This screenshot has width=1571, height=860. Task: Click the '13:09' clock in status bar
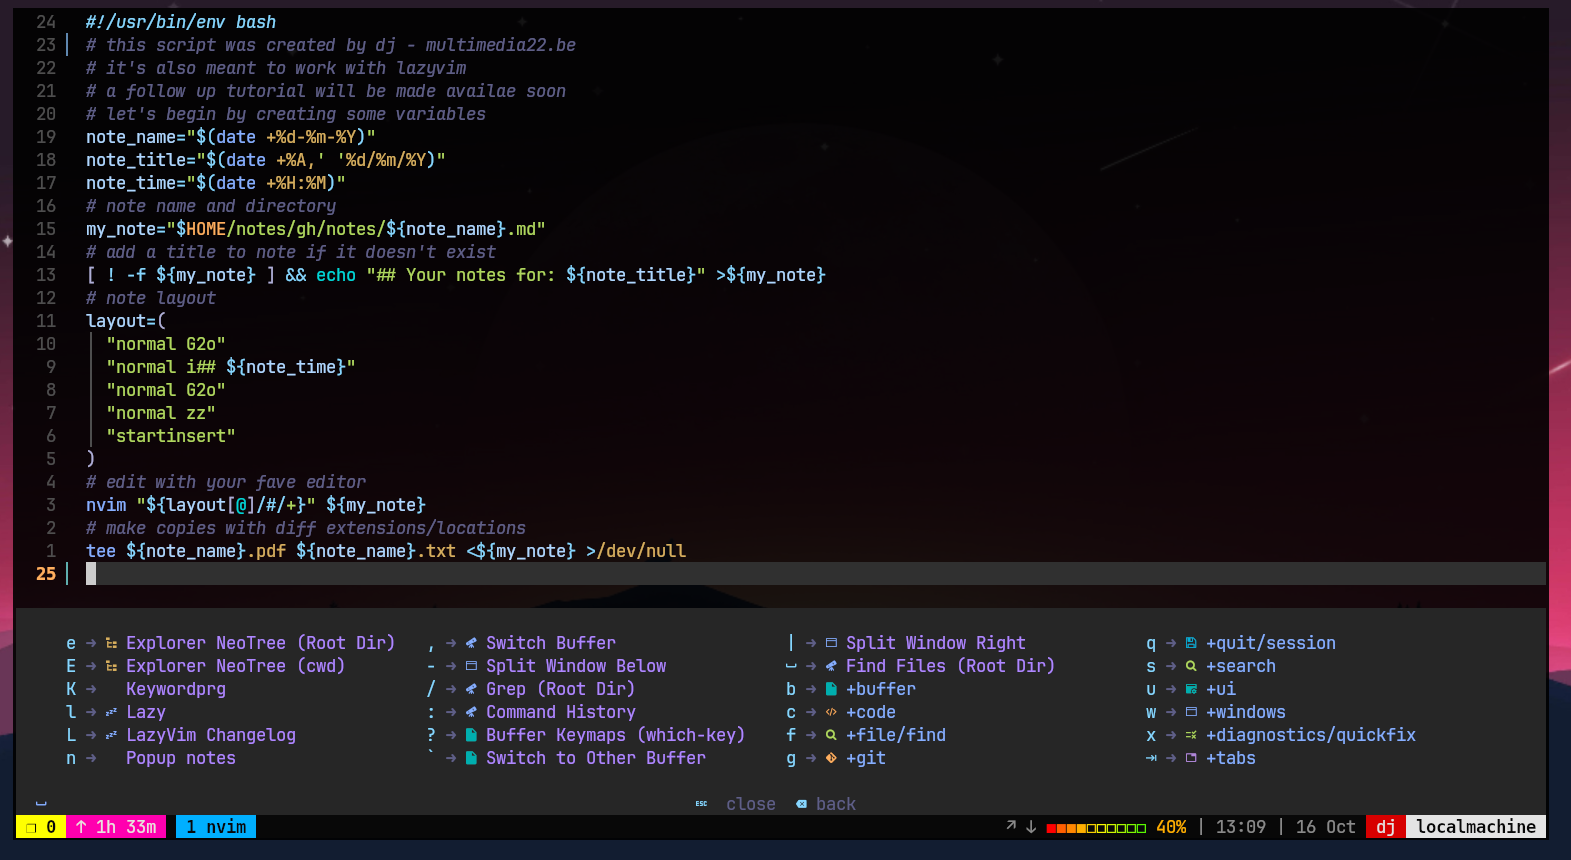(1241, 827)
